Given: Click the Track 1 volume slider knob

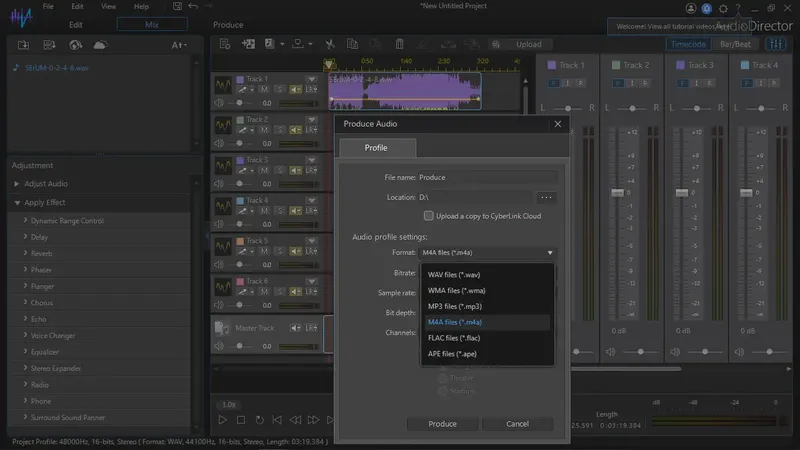Looking at the screenshot, I should point(238,103).
